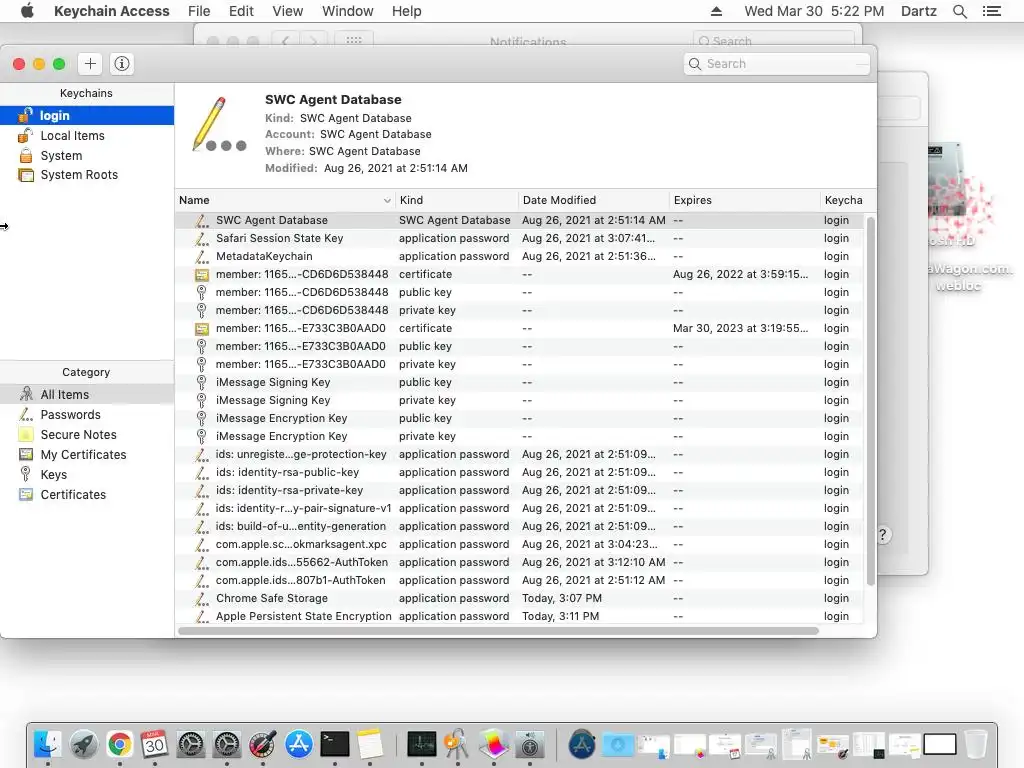Select the CD6D6D538448 certificate row
Screen dimensions: 1024x768
click(519, 274)
